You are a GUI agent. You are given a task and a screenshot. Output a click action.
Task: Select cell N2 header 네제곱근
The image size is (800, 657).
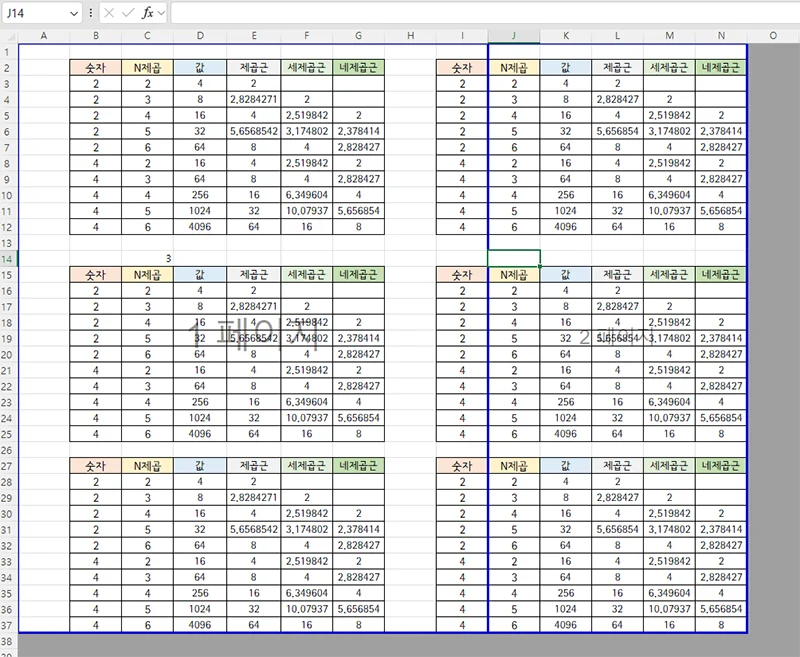[x=721, y=68]
